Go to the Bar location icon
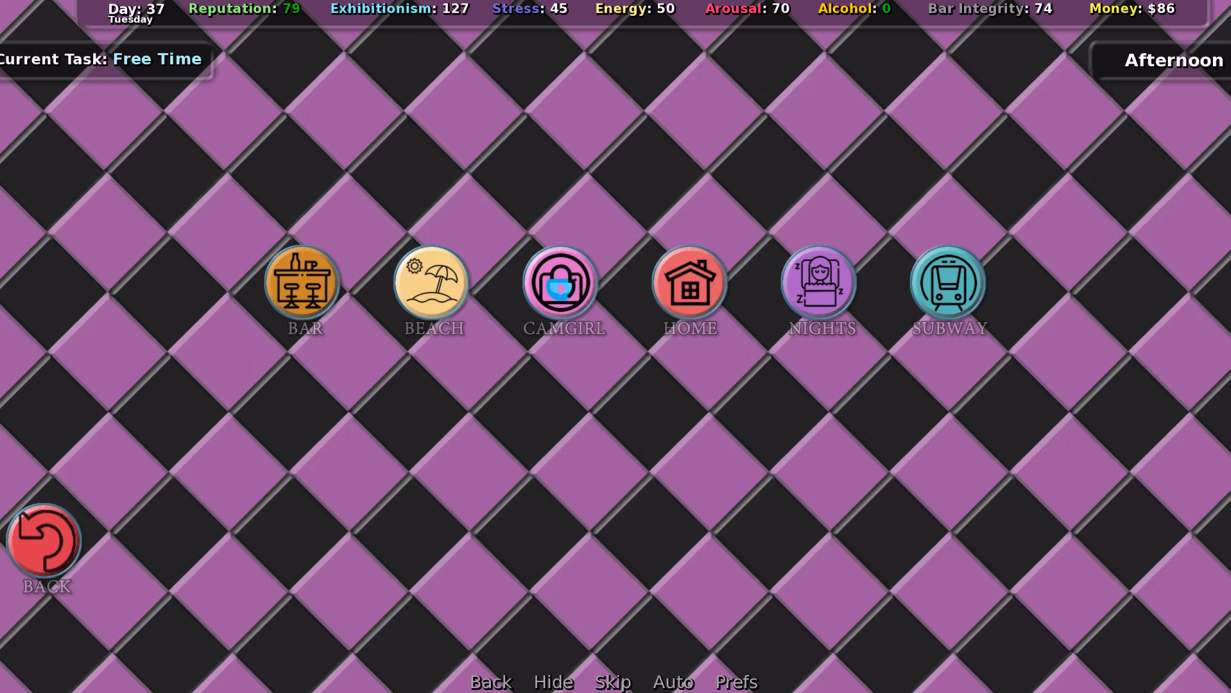The image size is (1231, 693). 303,283
